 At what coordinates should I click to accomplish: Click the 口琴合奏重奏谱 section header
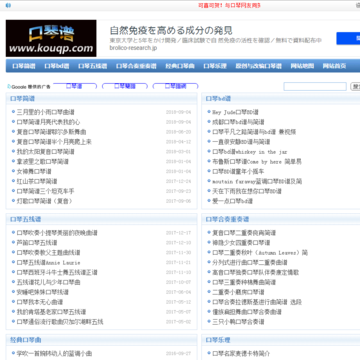coord(227,219)
